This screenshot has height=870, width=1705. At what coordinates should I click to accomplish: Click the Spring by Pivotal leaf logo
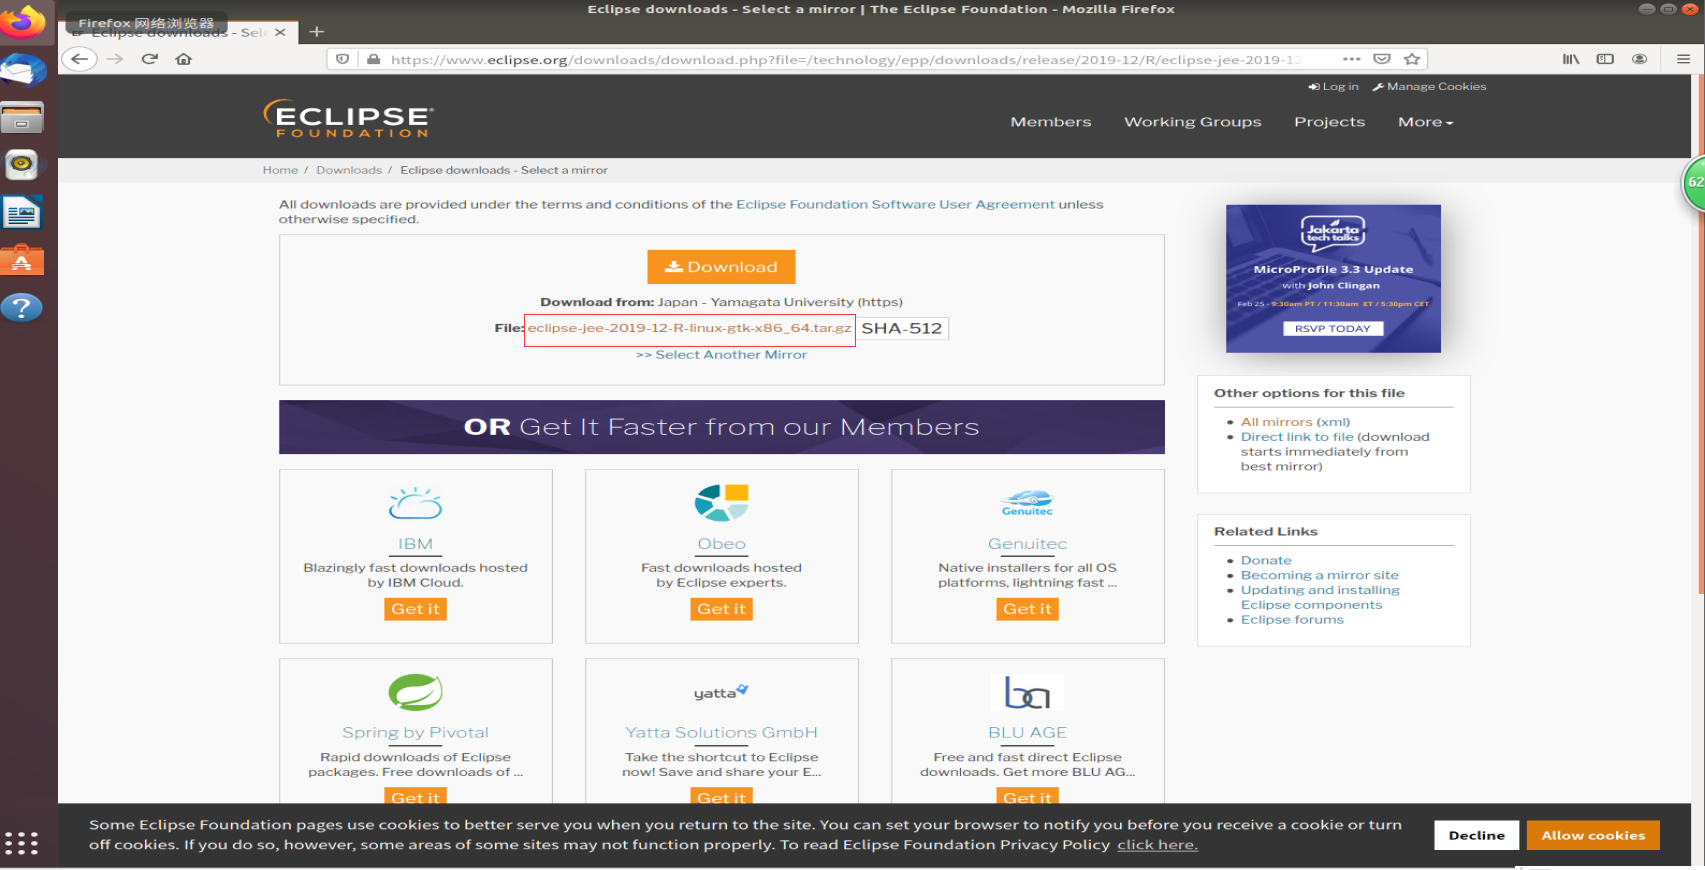(416, 692)
